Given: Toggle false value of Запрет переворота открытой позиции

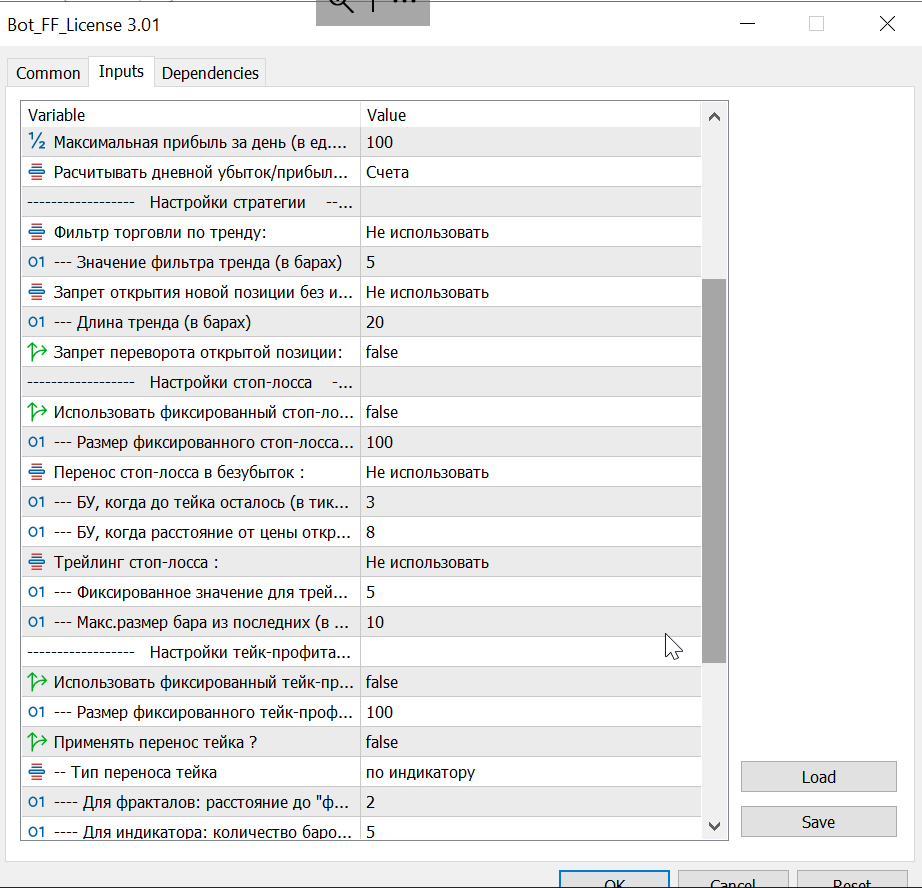Looking at the screenshot, I should pos(530,352).
